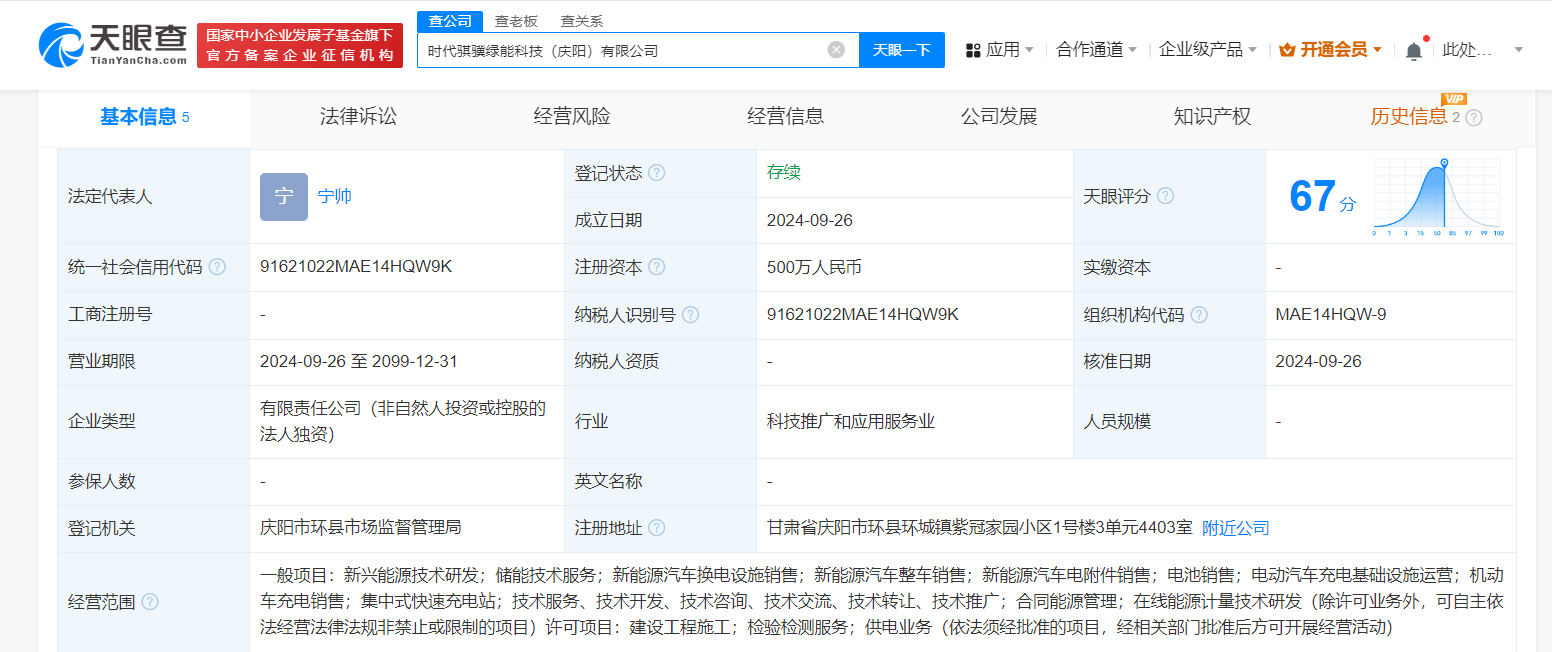Image resolution: width=1552 pixels, height=652 pixels.
Task: Clear the search box with X icon
Action: tap(836, 50)
